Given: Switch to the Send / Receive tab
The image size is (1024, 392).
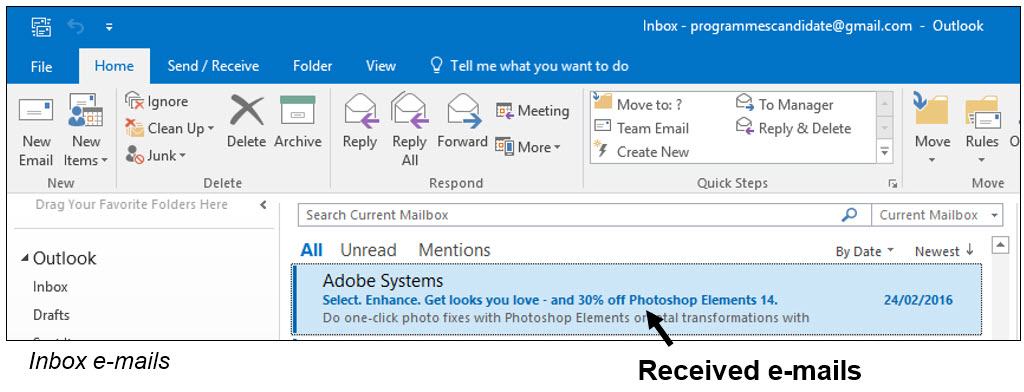Looking at the screenshot, I should point(213,66).
